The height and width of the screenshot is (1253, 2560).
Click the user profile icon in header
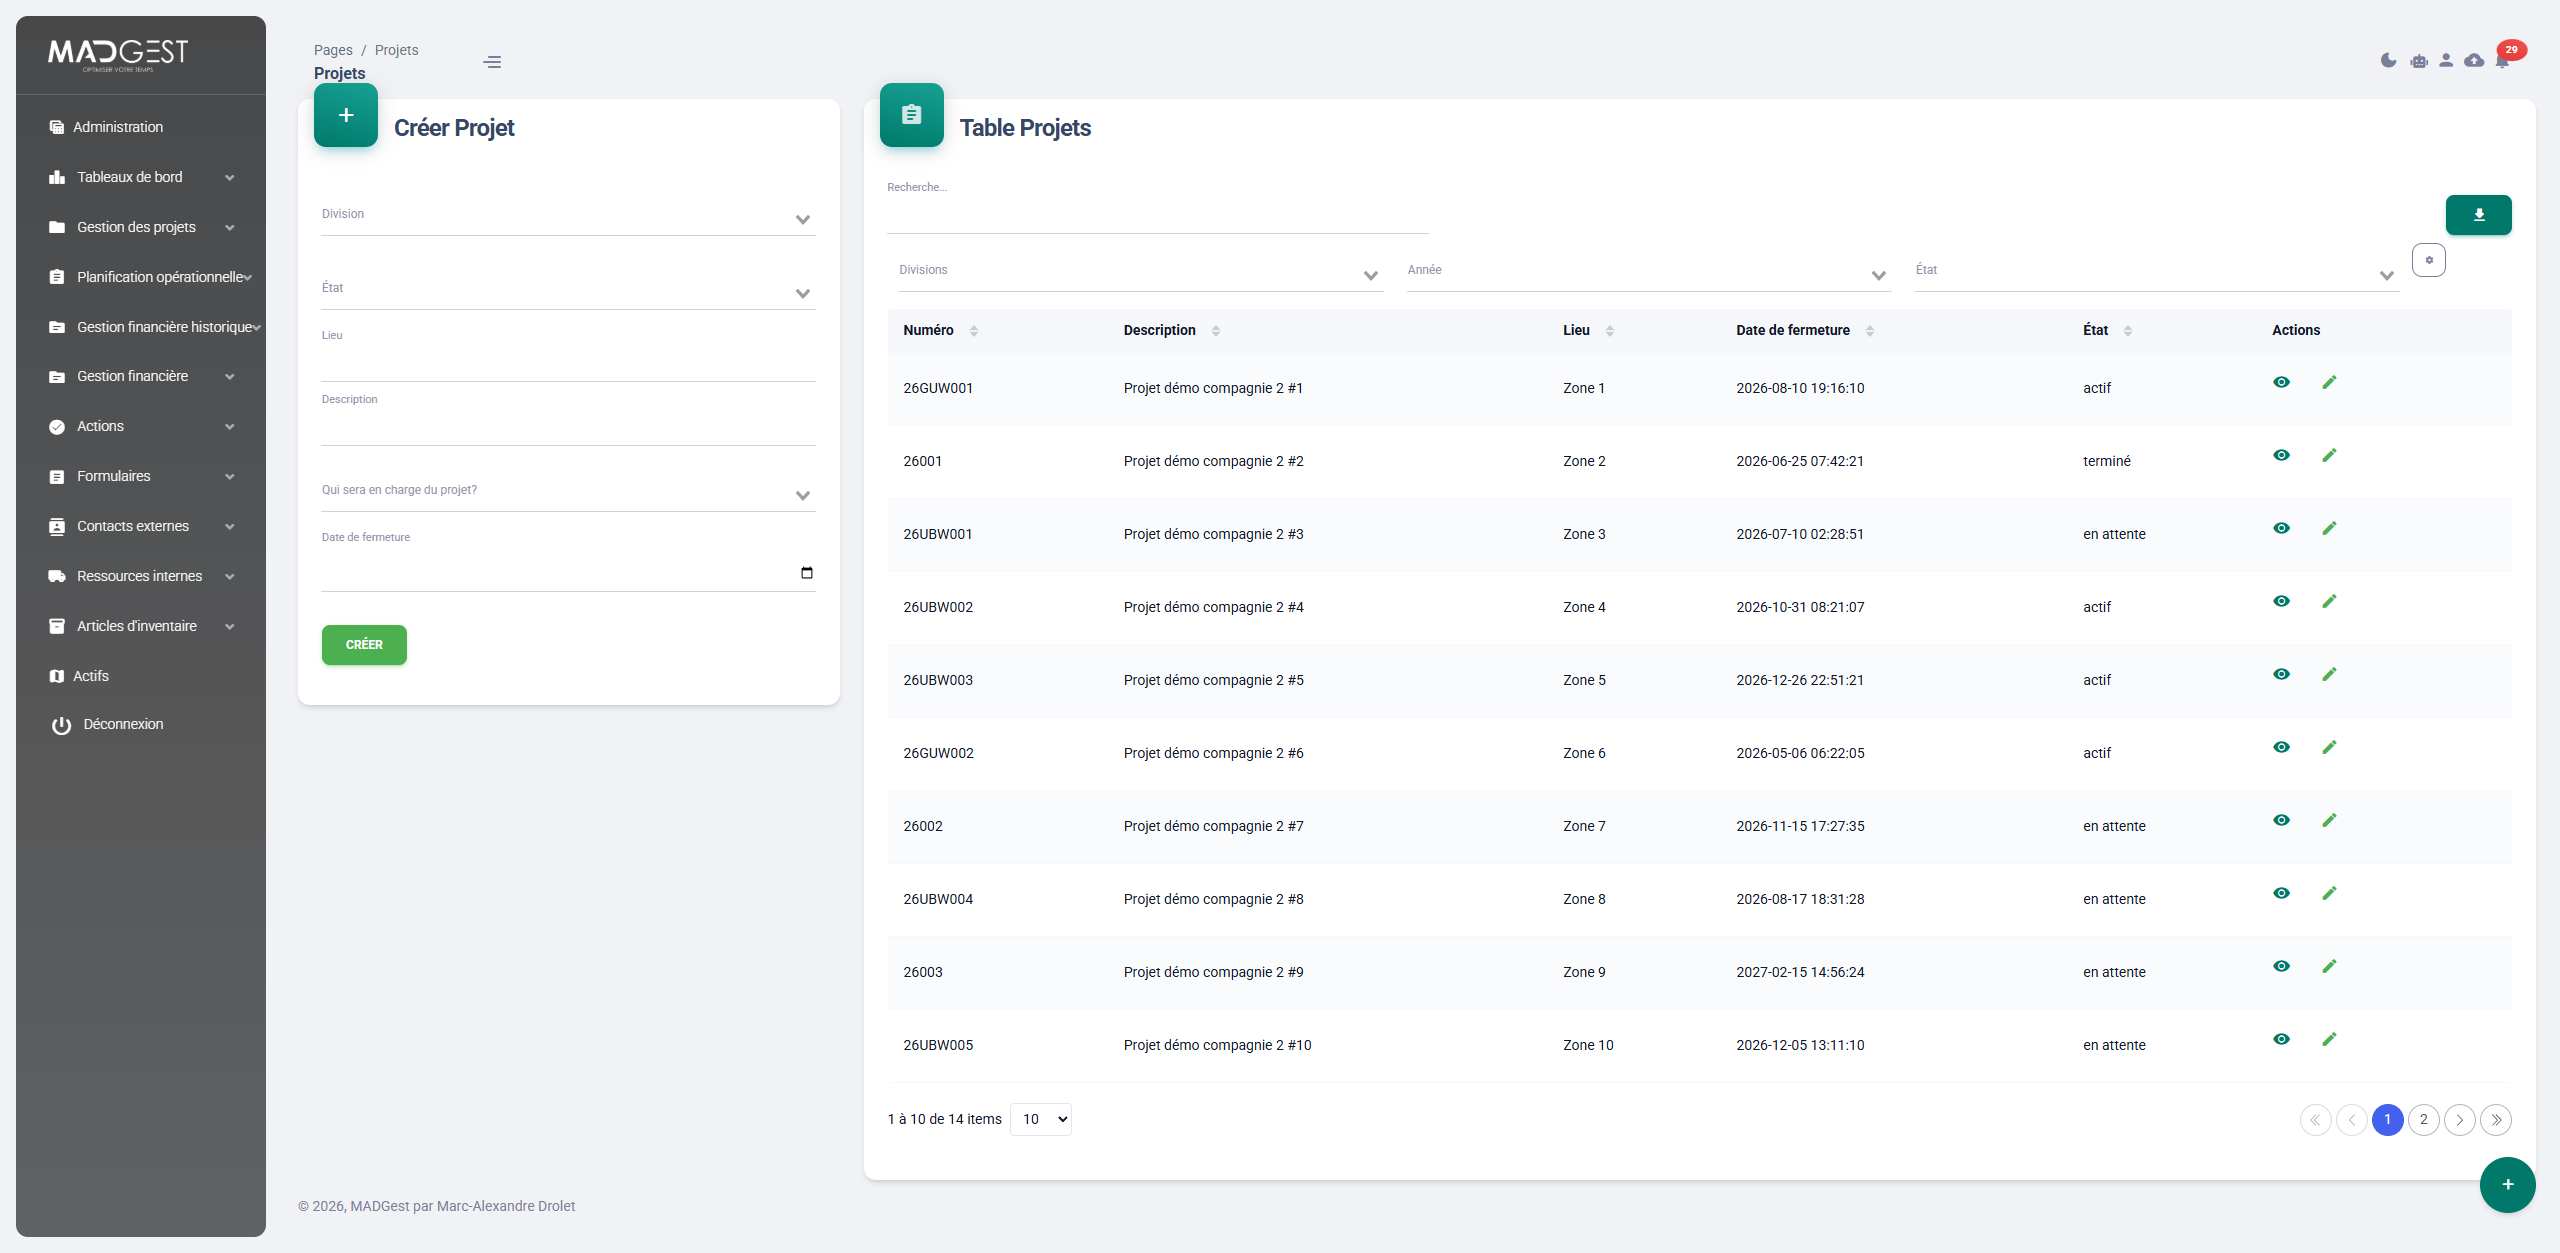(2446, 61)
